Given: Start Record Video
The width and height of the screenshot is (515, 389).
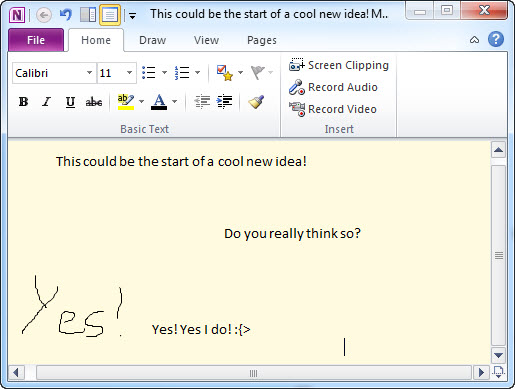Looking at the screenshot, I should 332,109.
